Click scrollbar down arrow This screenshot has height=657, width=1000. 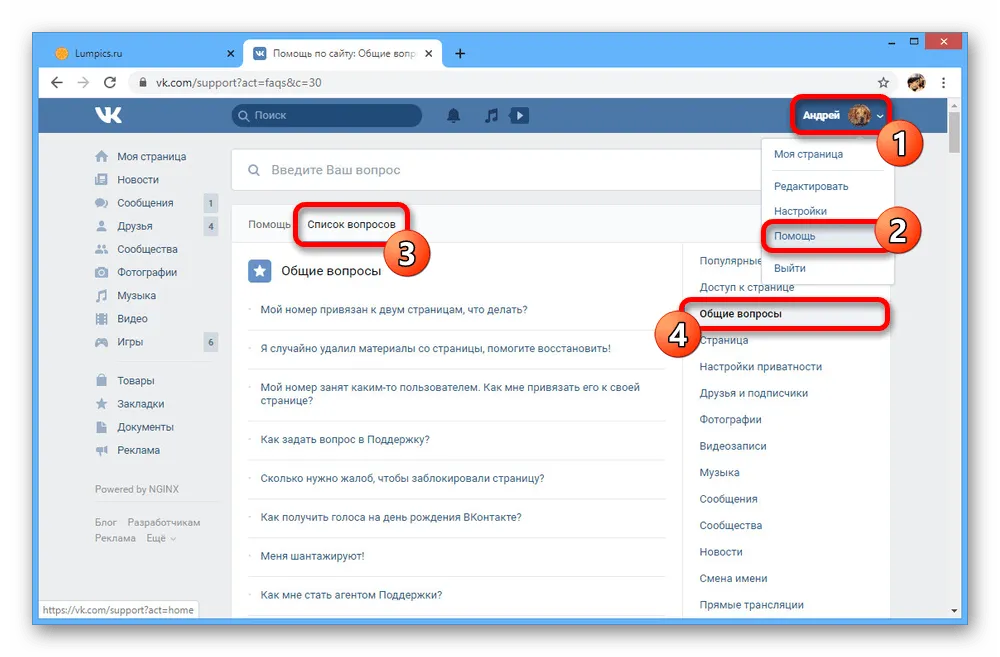[x=954, y=610]
